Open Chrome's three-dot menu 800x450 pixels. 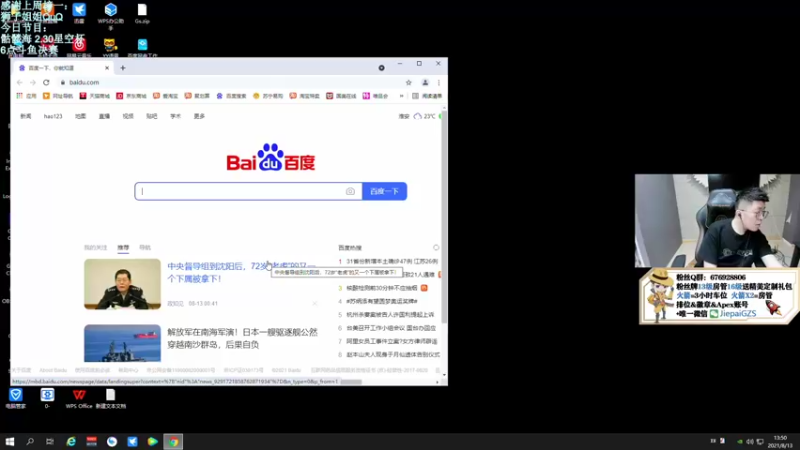pyautogui.click(x=439, y=82)
